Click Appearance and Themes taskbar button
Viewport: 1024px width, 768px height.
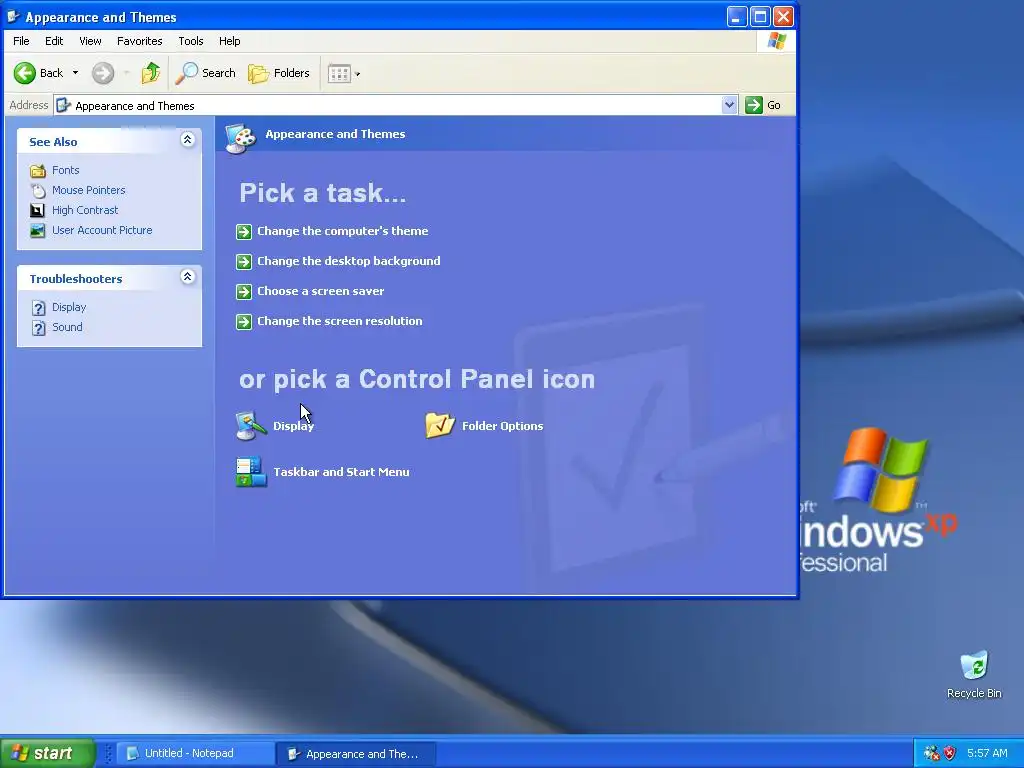356,754
